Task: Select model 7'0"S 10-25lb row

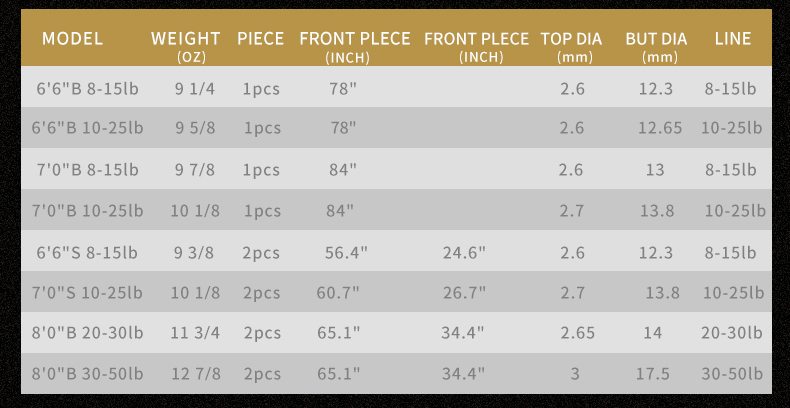Action: pyautogui.click(x=396, y=292)
